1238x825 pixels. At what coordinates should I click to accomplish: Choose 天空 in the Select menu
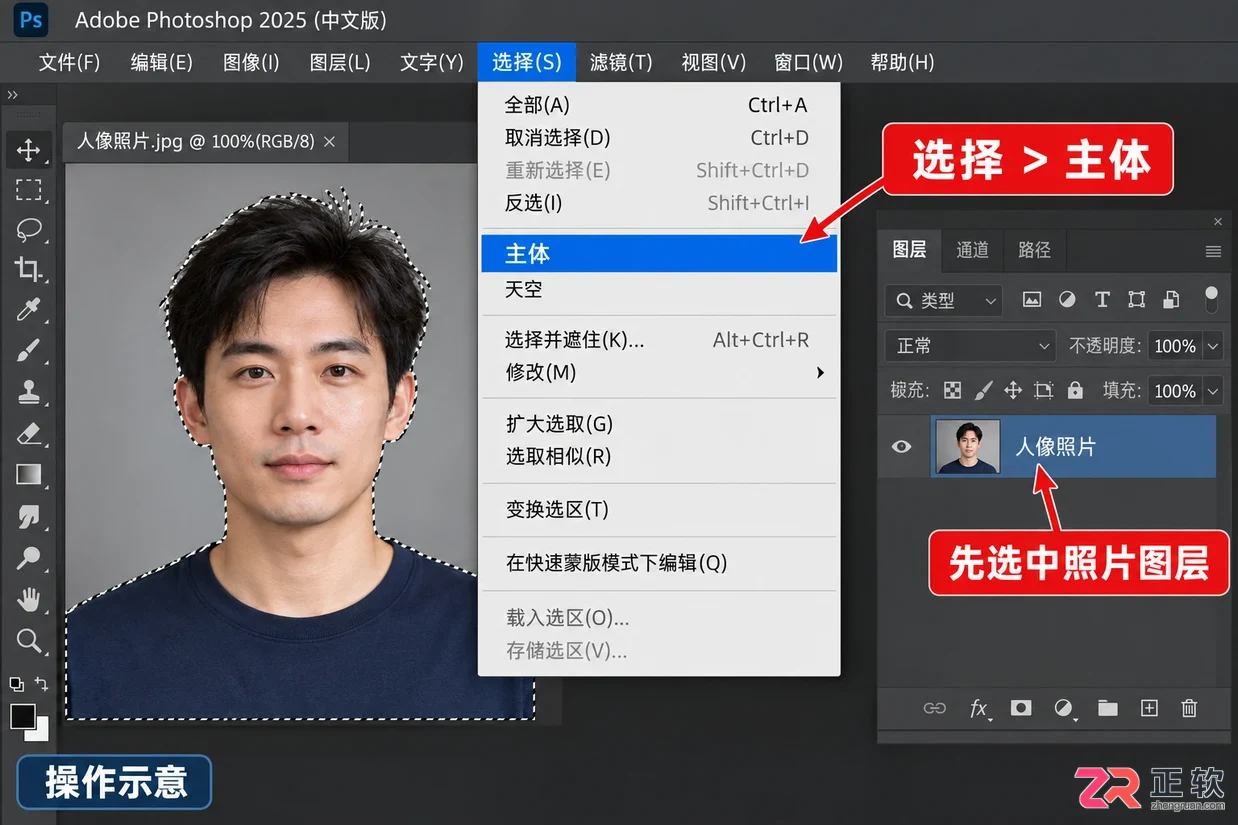[x=658, y=290]
